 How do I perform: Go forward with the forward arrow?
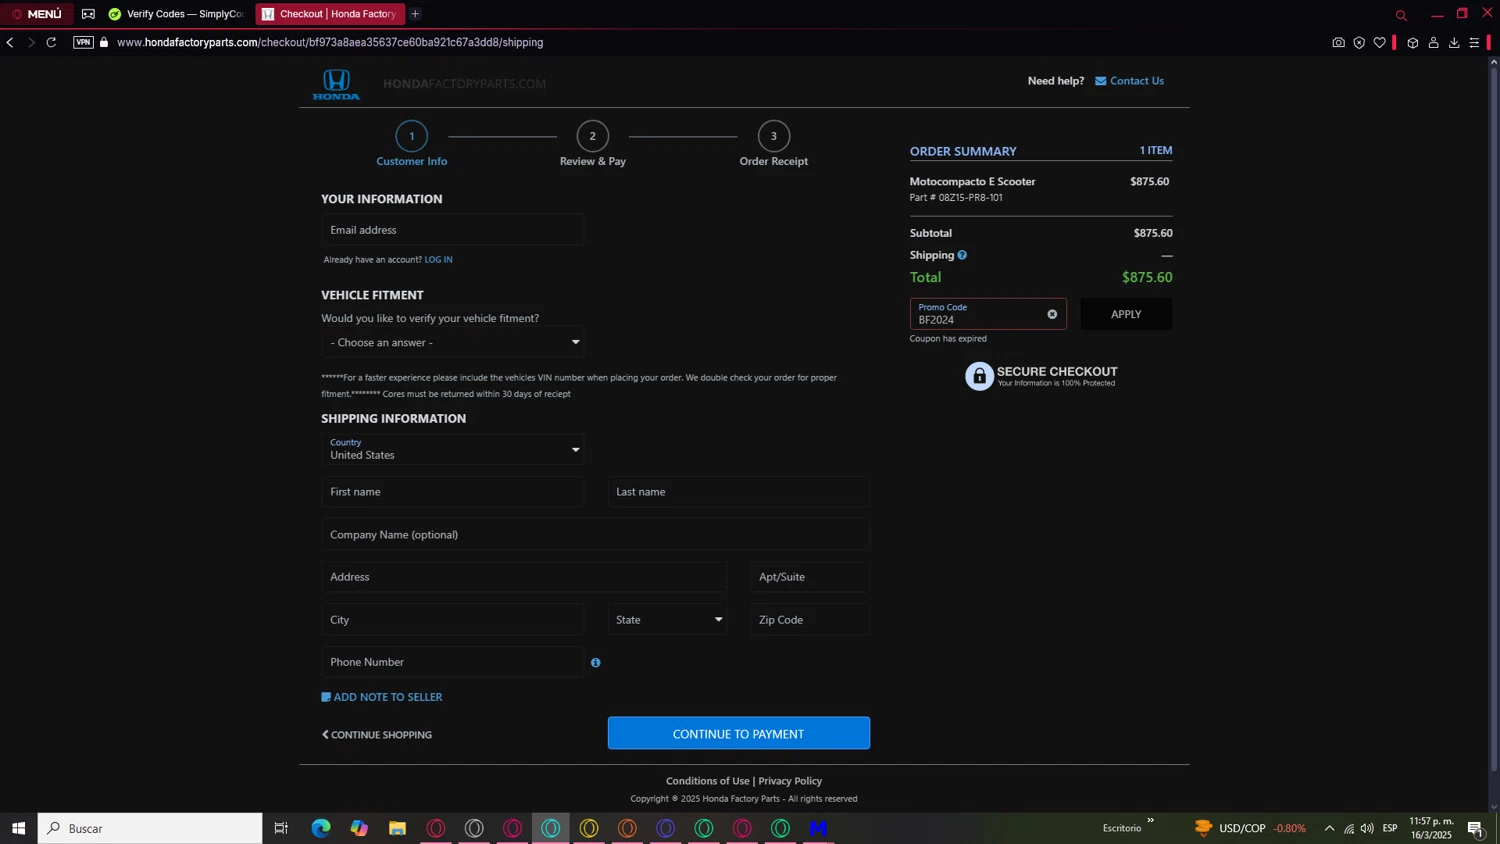pyautogui.click(x=31, y=42)
